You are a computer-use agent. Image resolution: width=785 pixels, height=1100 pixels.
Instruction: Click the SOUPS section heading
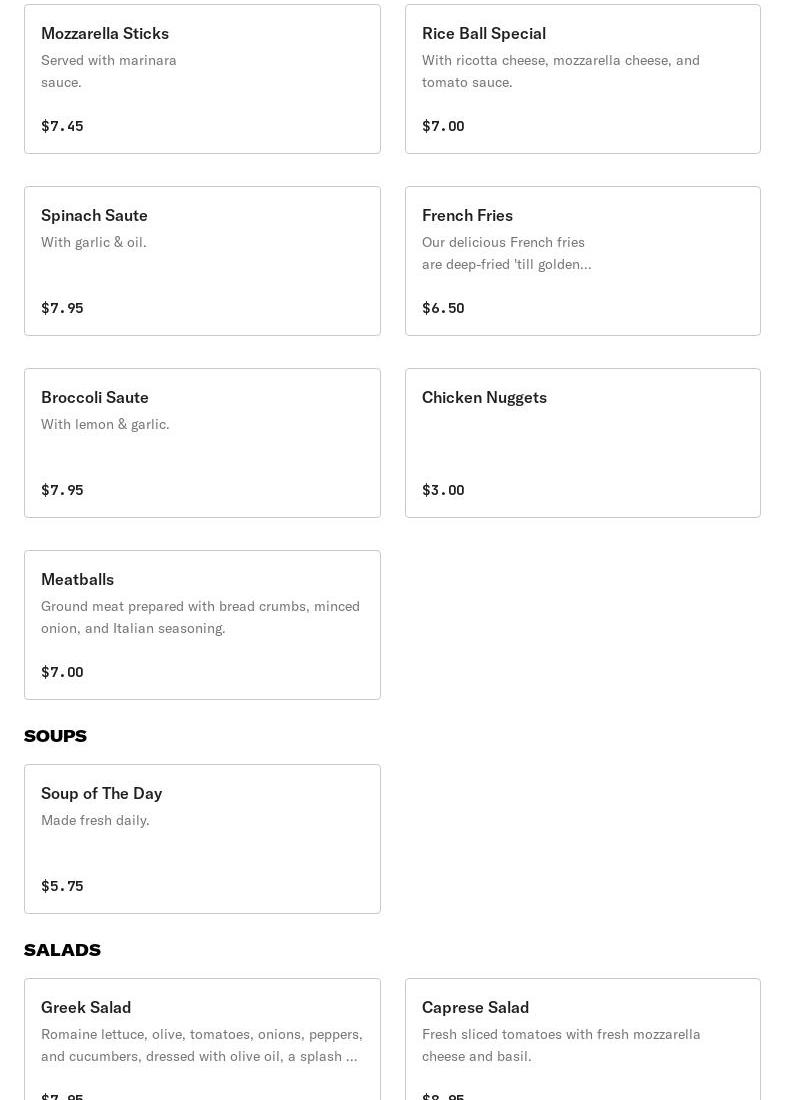click(x=55, y=736)
